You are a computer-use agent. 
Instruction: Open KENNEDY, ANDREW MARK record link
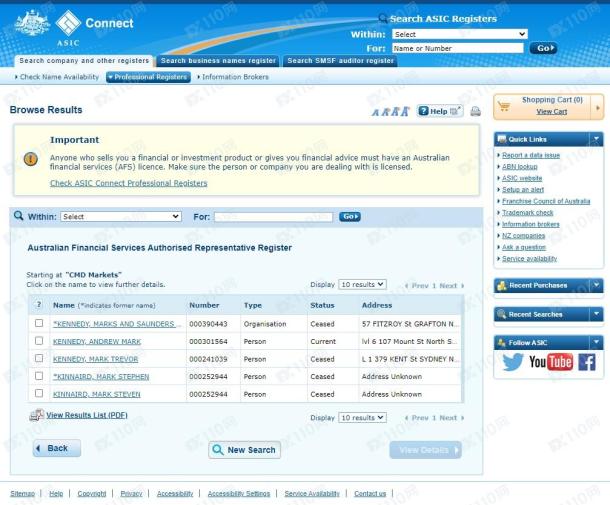click(x=97, y=342)
